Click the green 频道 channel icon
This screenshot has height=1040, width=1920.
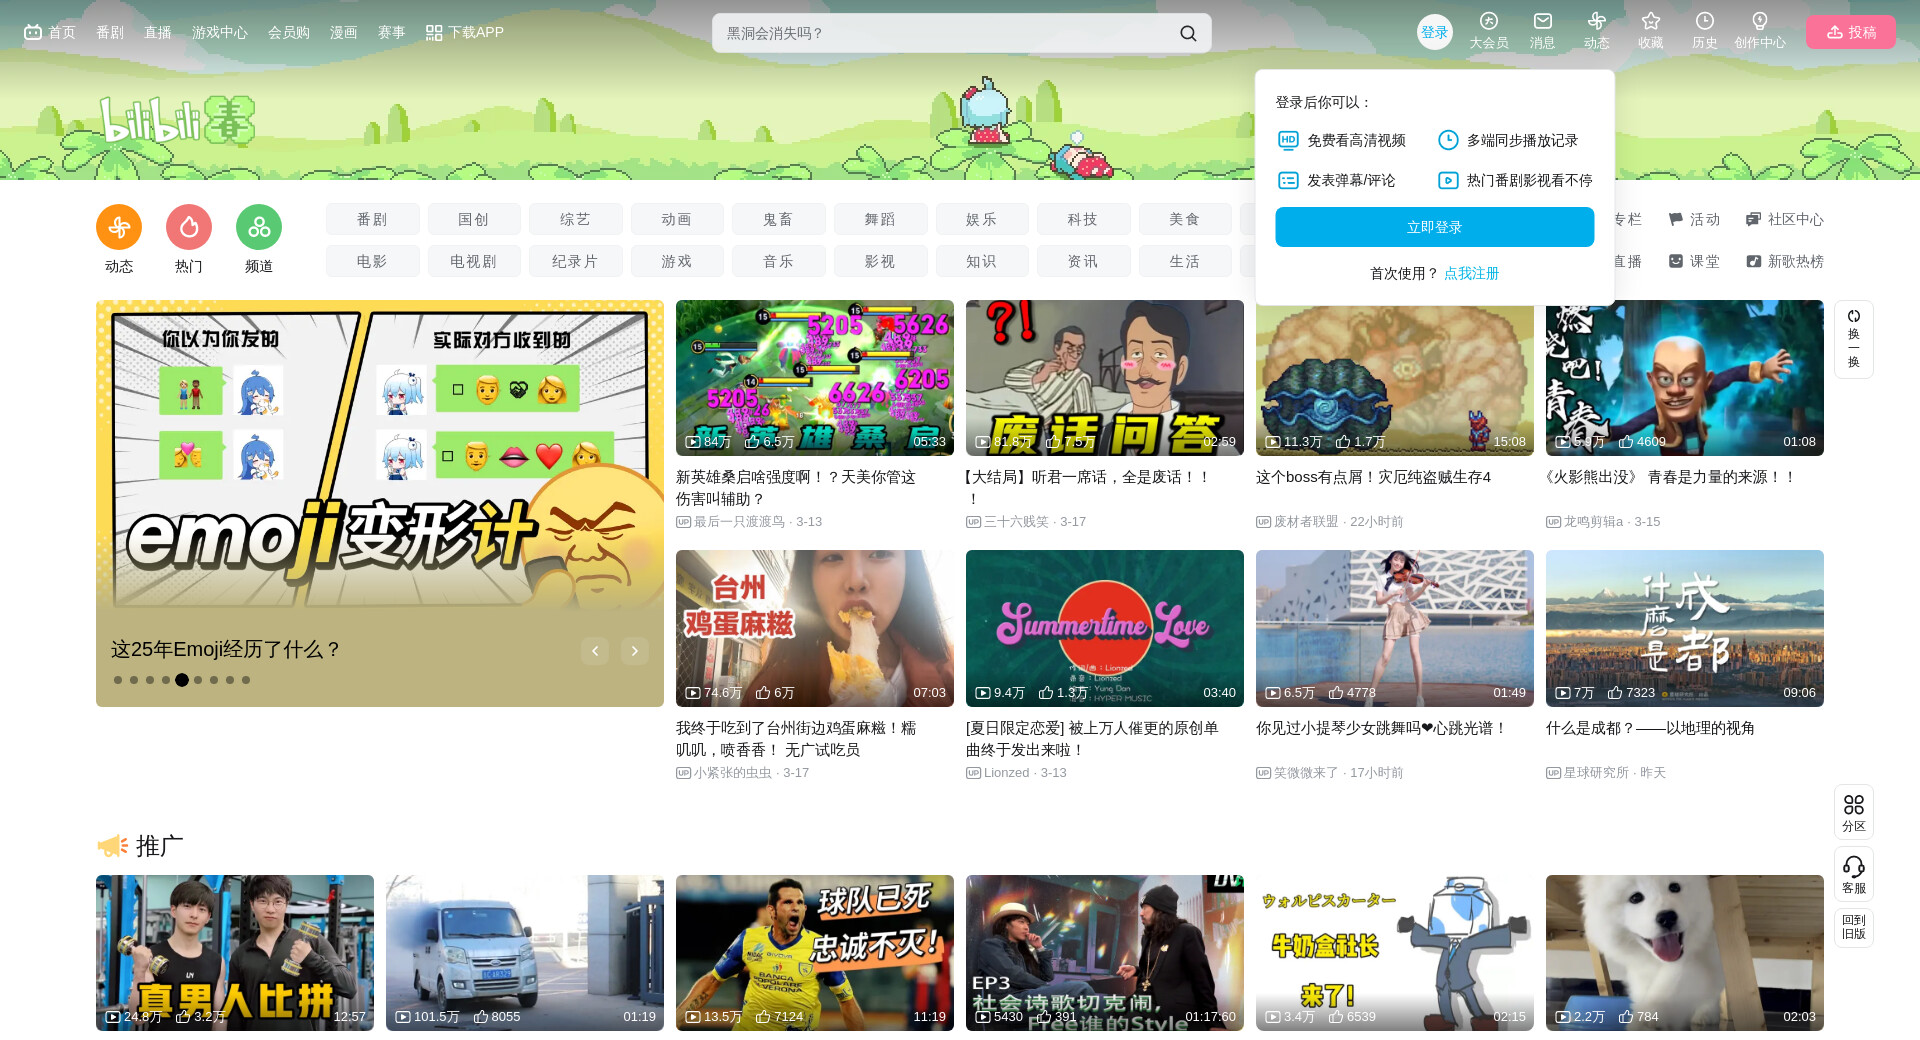point(259,228)
